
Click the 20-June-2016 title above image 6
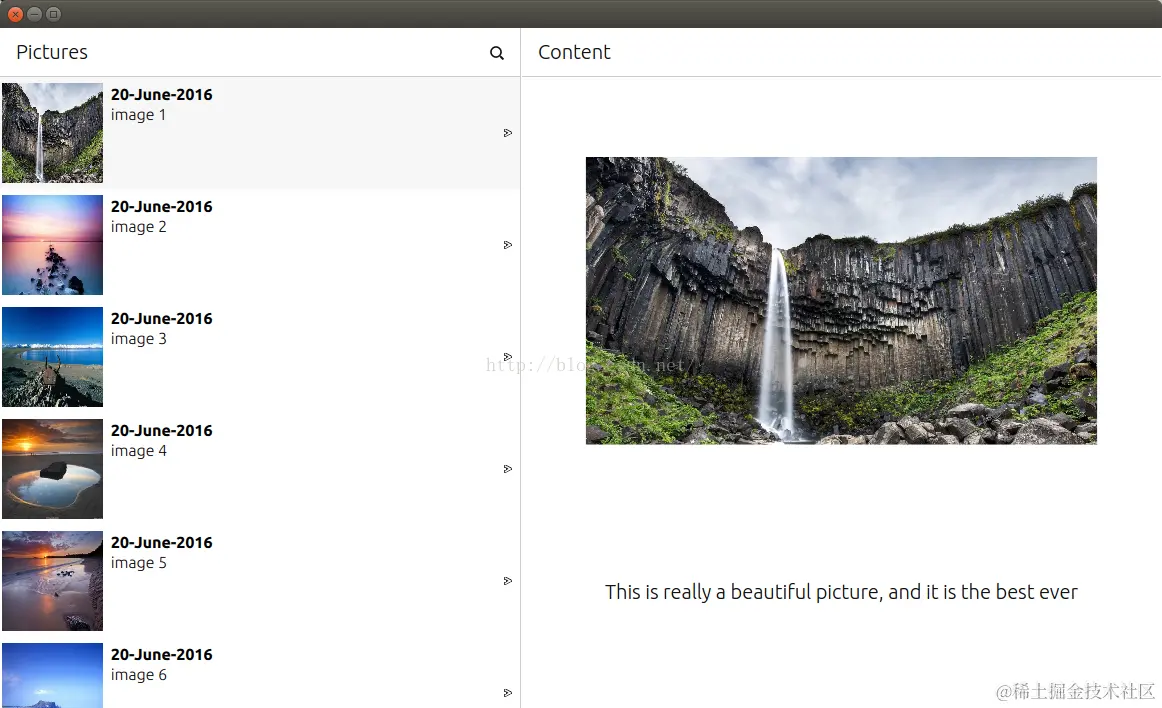162,655
